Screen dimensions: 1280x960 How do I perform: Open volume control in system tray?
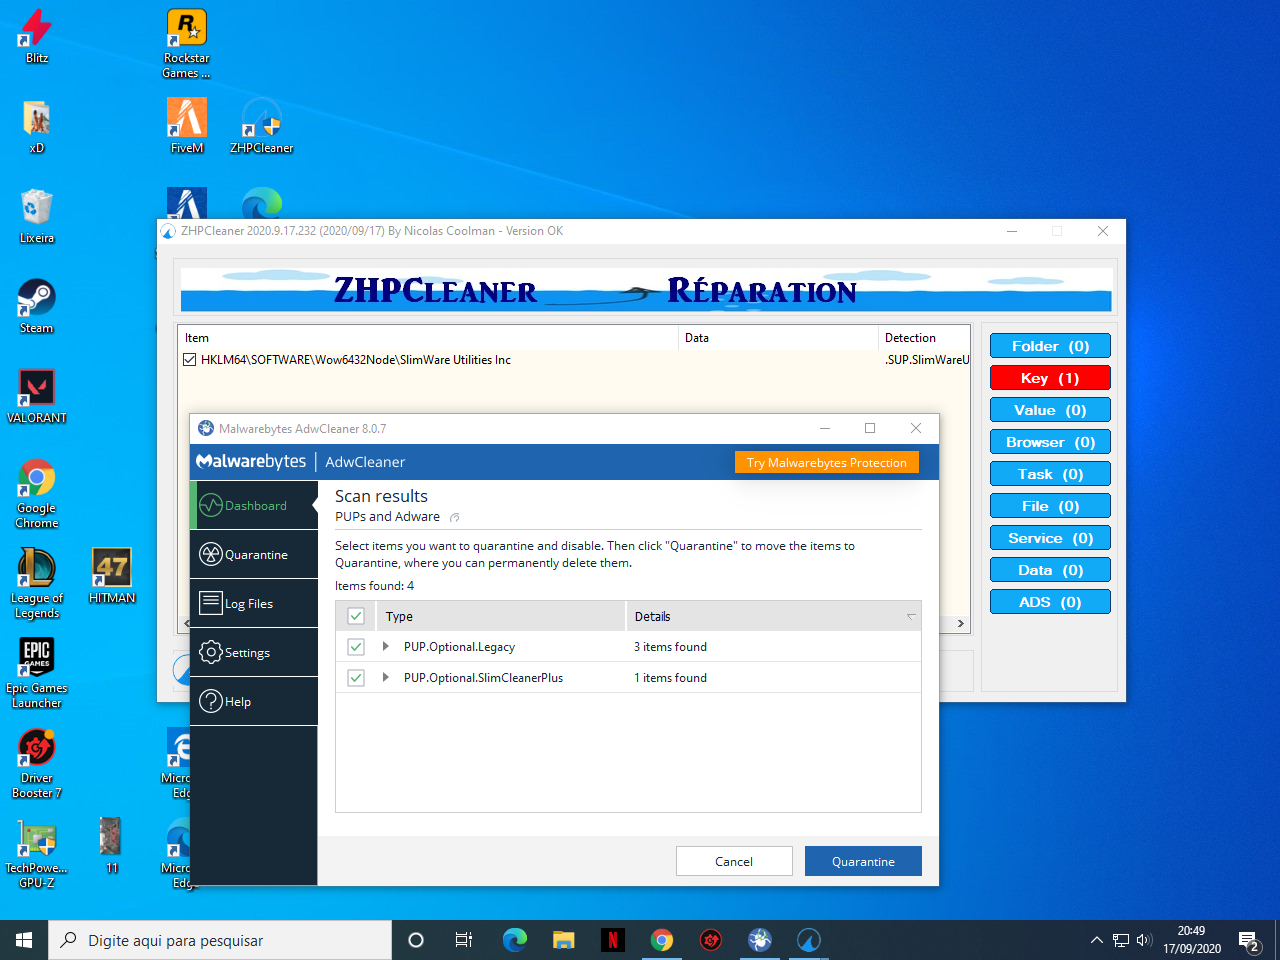1145,940
